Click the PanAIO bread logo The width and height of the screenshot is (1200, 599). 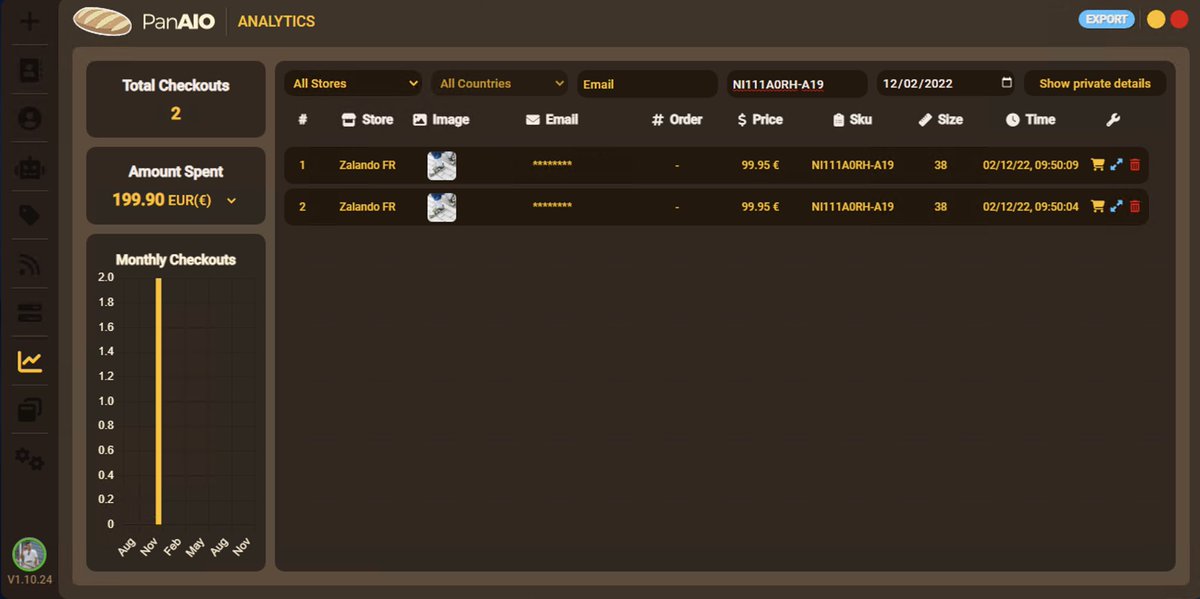[103, 21]
